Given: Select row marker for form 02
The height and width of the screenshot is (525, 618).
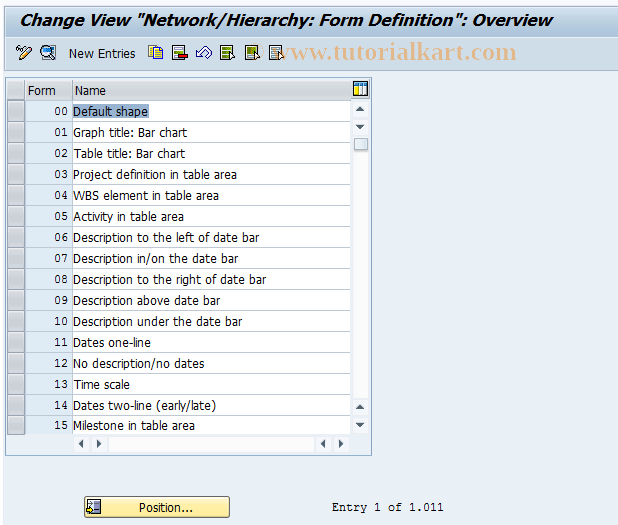Looking at the screenshot, I should pyautogui.click(x=16, y=153).
